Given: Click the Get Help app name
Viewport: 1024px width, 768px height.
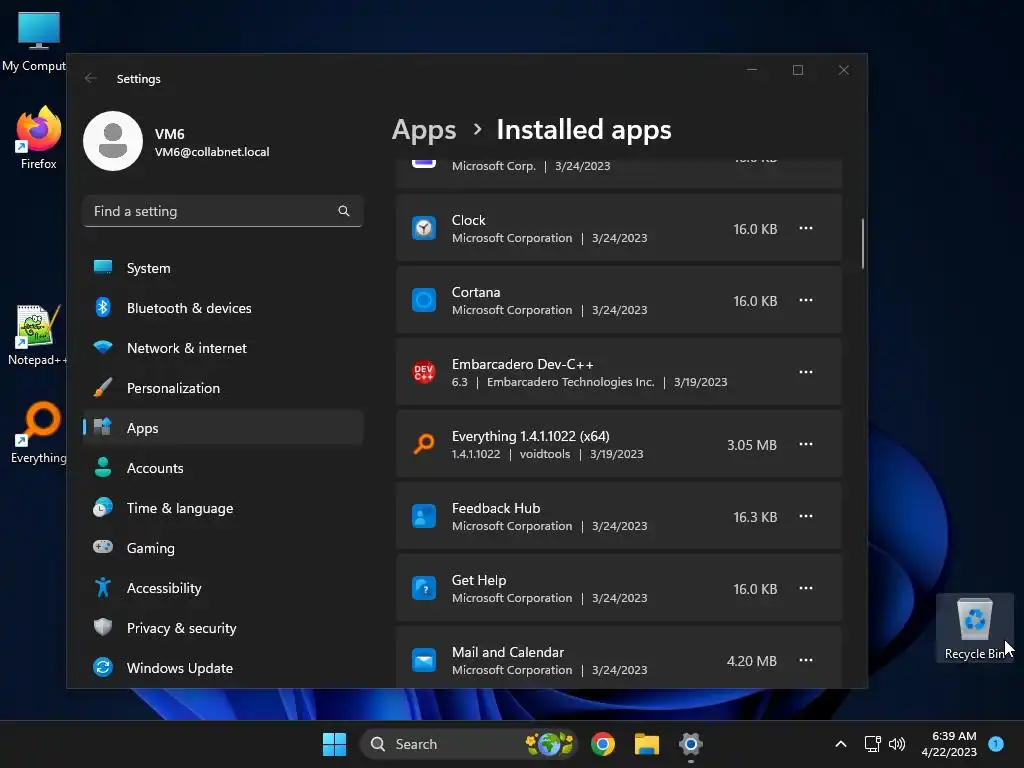Looking at the screenshot, I should pyautogui.click(x=479, y=580).
